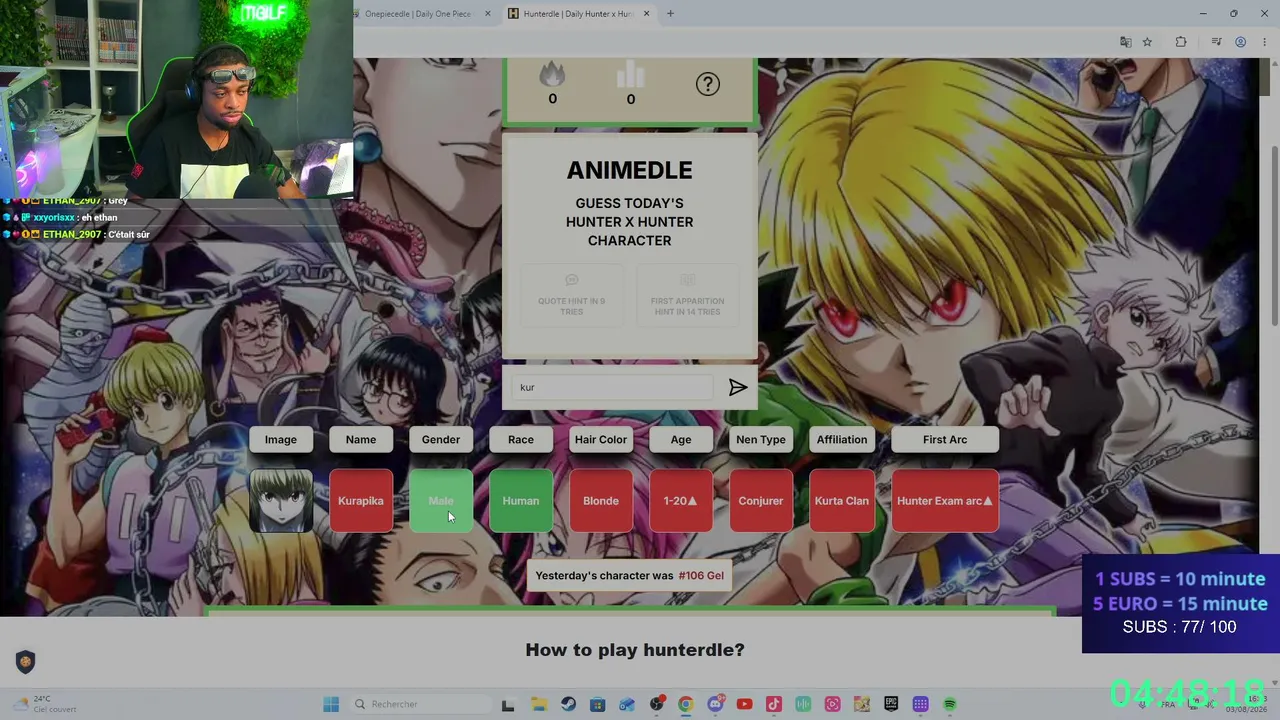Viewport: 1280px width, 720px height.
Task: Click the character name input field
Action: [612, 387]
